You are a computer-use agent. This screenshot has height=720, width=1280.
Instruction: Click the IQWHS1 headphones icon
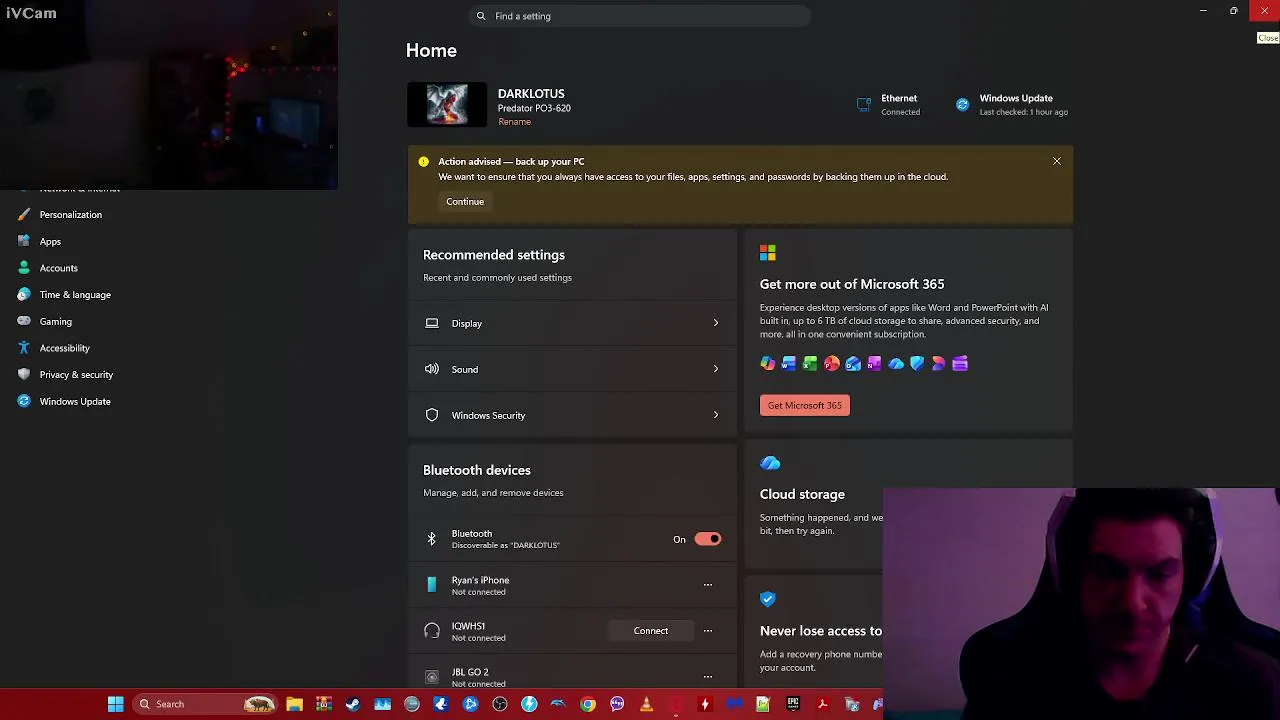[432, 631]
